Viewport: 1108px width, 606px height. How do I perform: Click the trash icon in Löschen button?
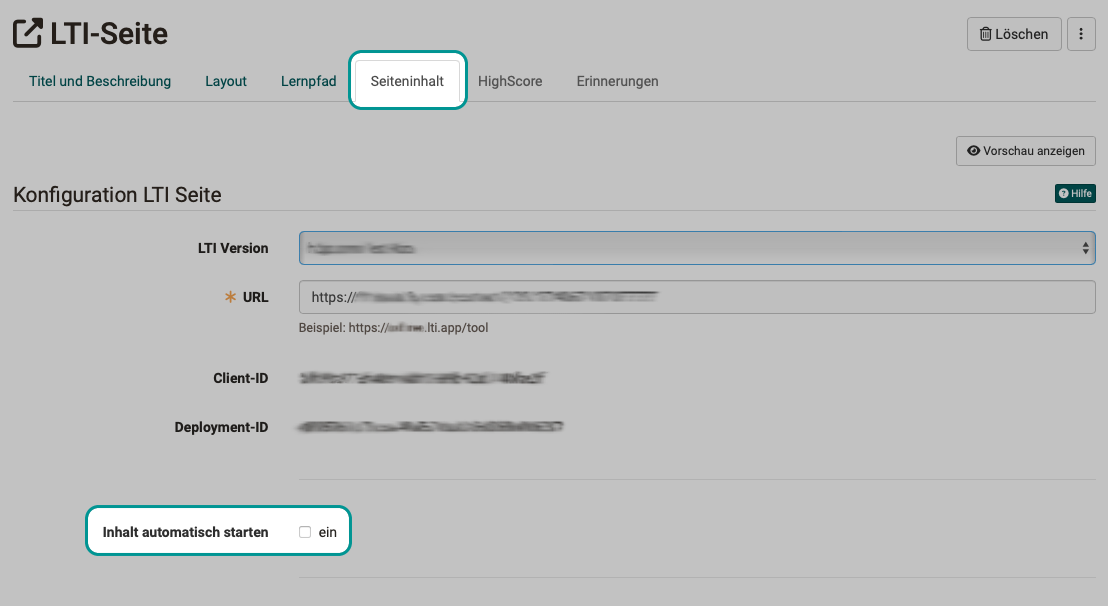(x=985, y=34)
